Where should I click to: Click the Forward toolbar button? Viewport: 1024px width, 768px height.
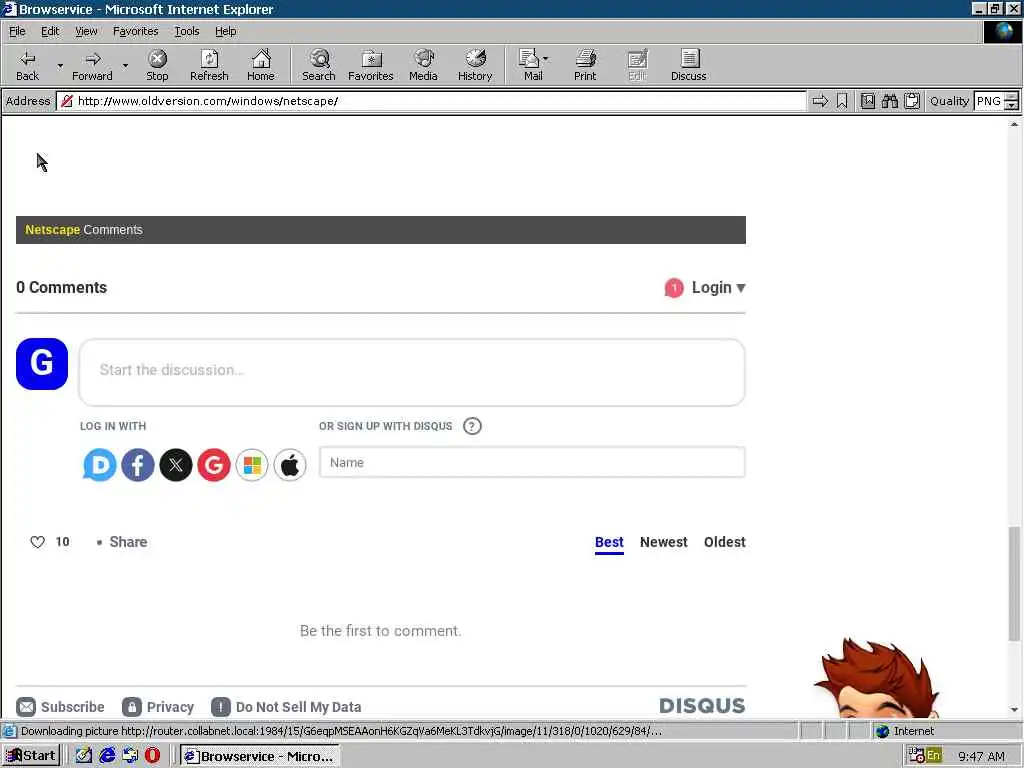pos(92,65)
